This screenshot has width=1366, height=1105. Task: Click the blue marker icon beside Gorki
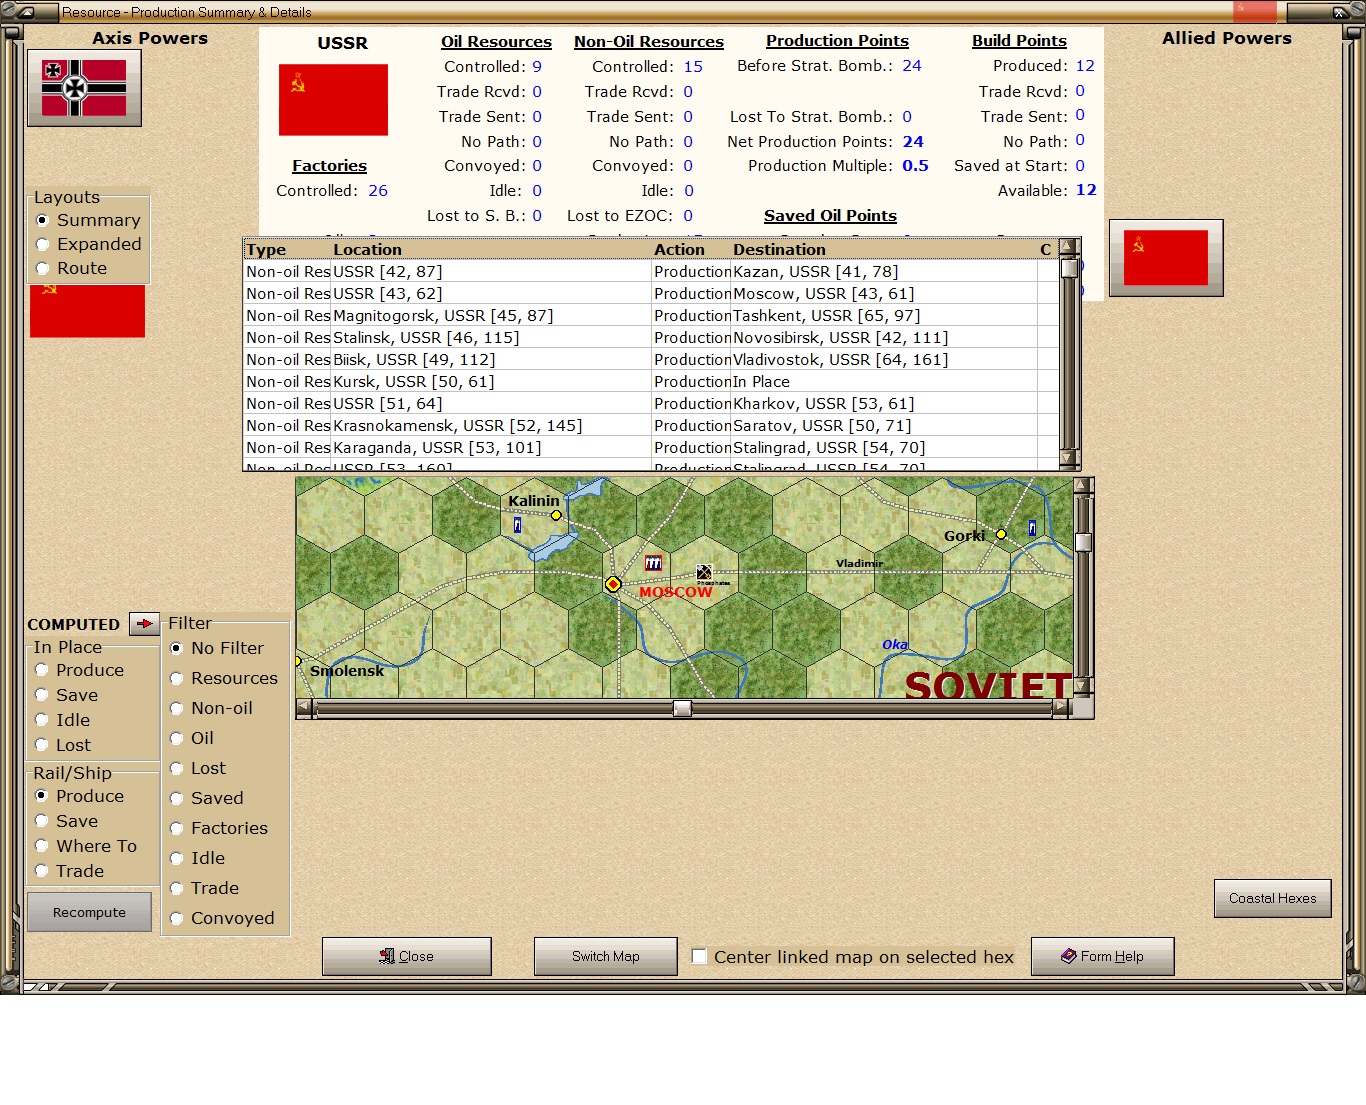tap(1032, 528)
